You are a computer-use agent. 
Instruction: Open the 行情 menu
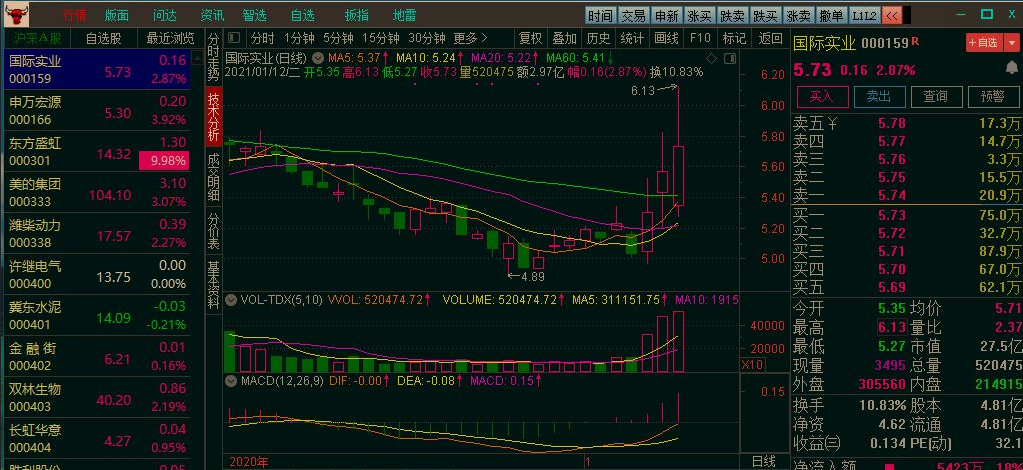tap(74, 15)
